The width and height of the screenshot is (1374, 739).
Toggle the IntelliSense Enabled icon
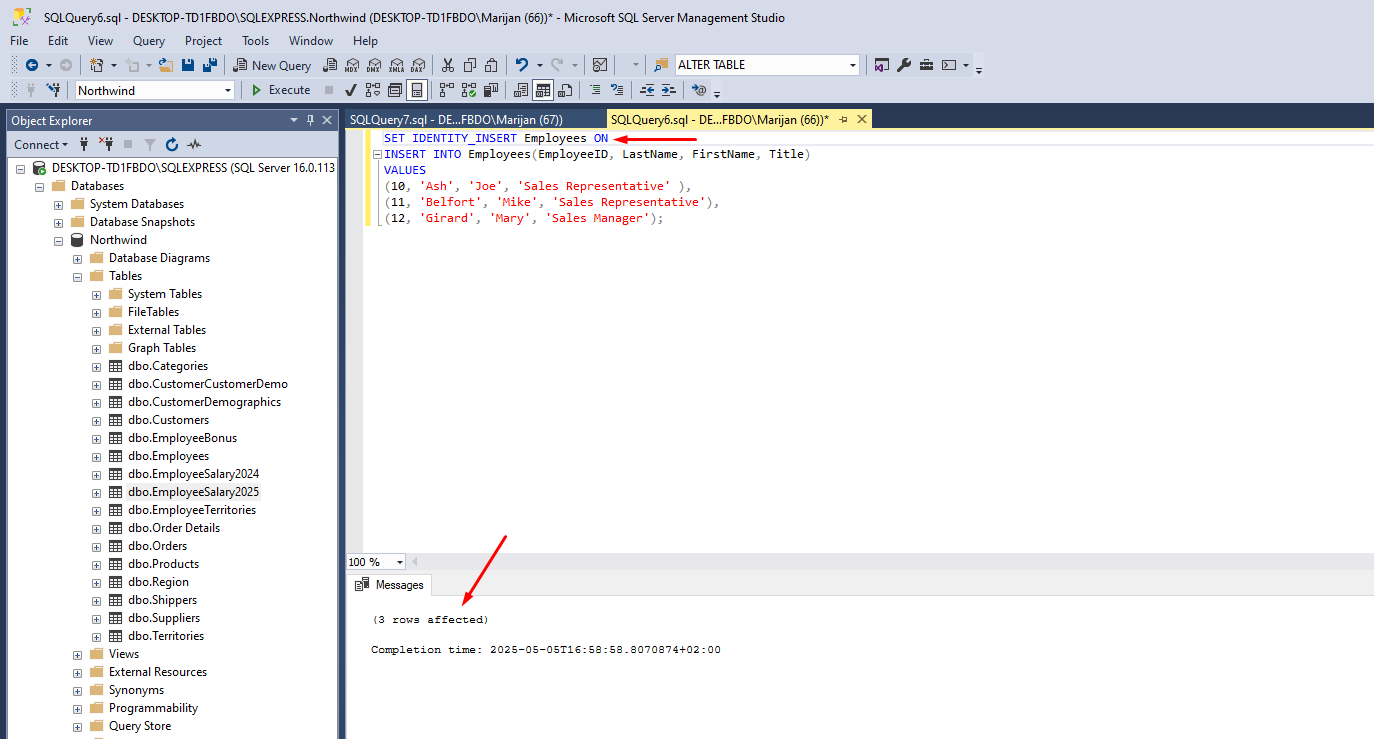click(x=417, y=90)
